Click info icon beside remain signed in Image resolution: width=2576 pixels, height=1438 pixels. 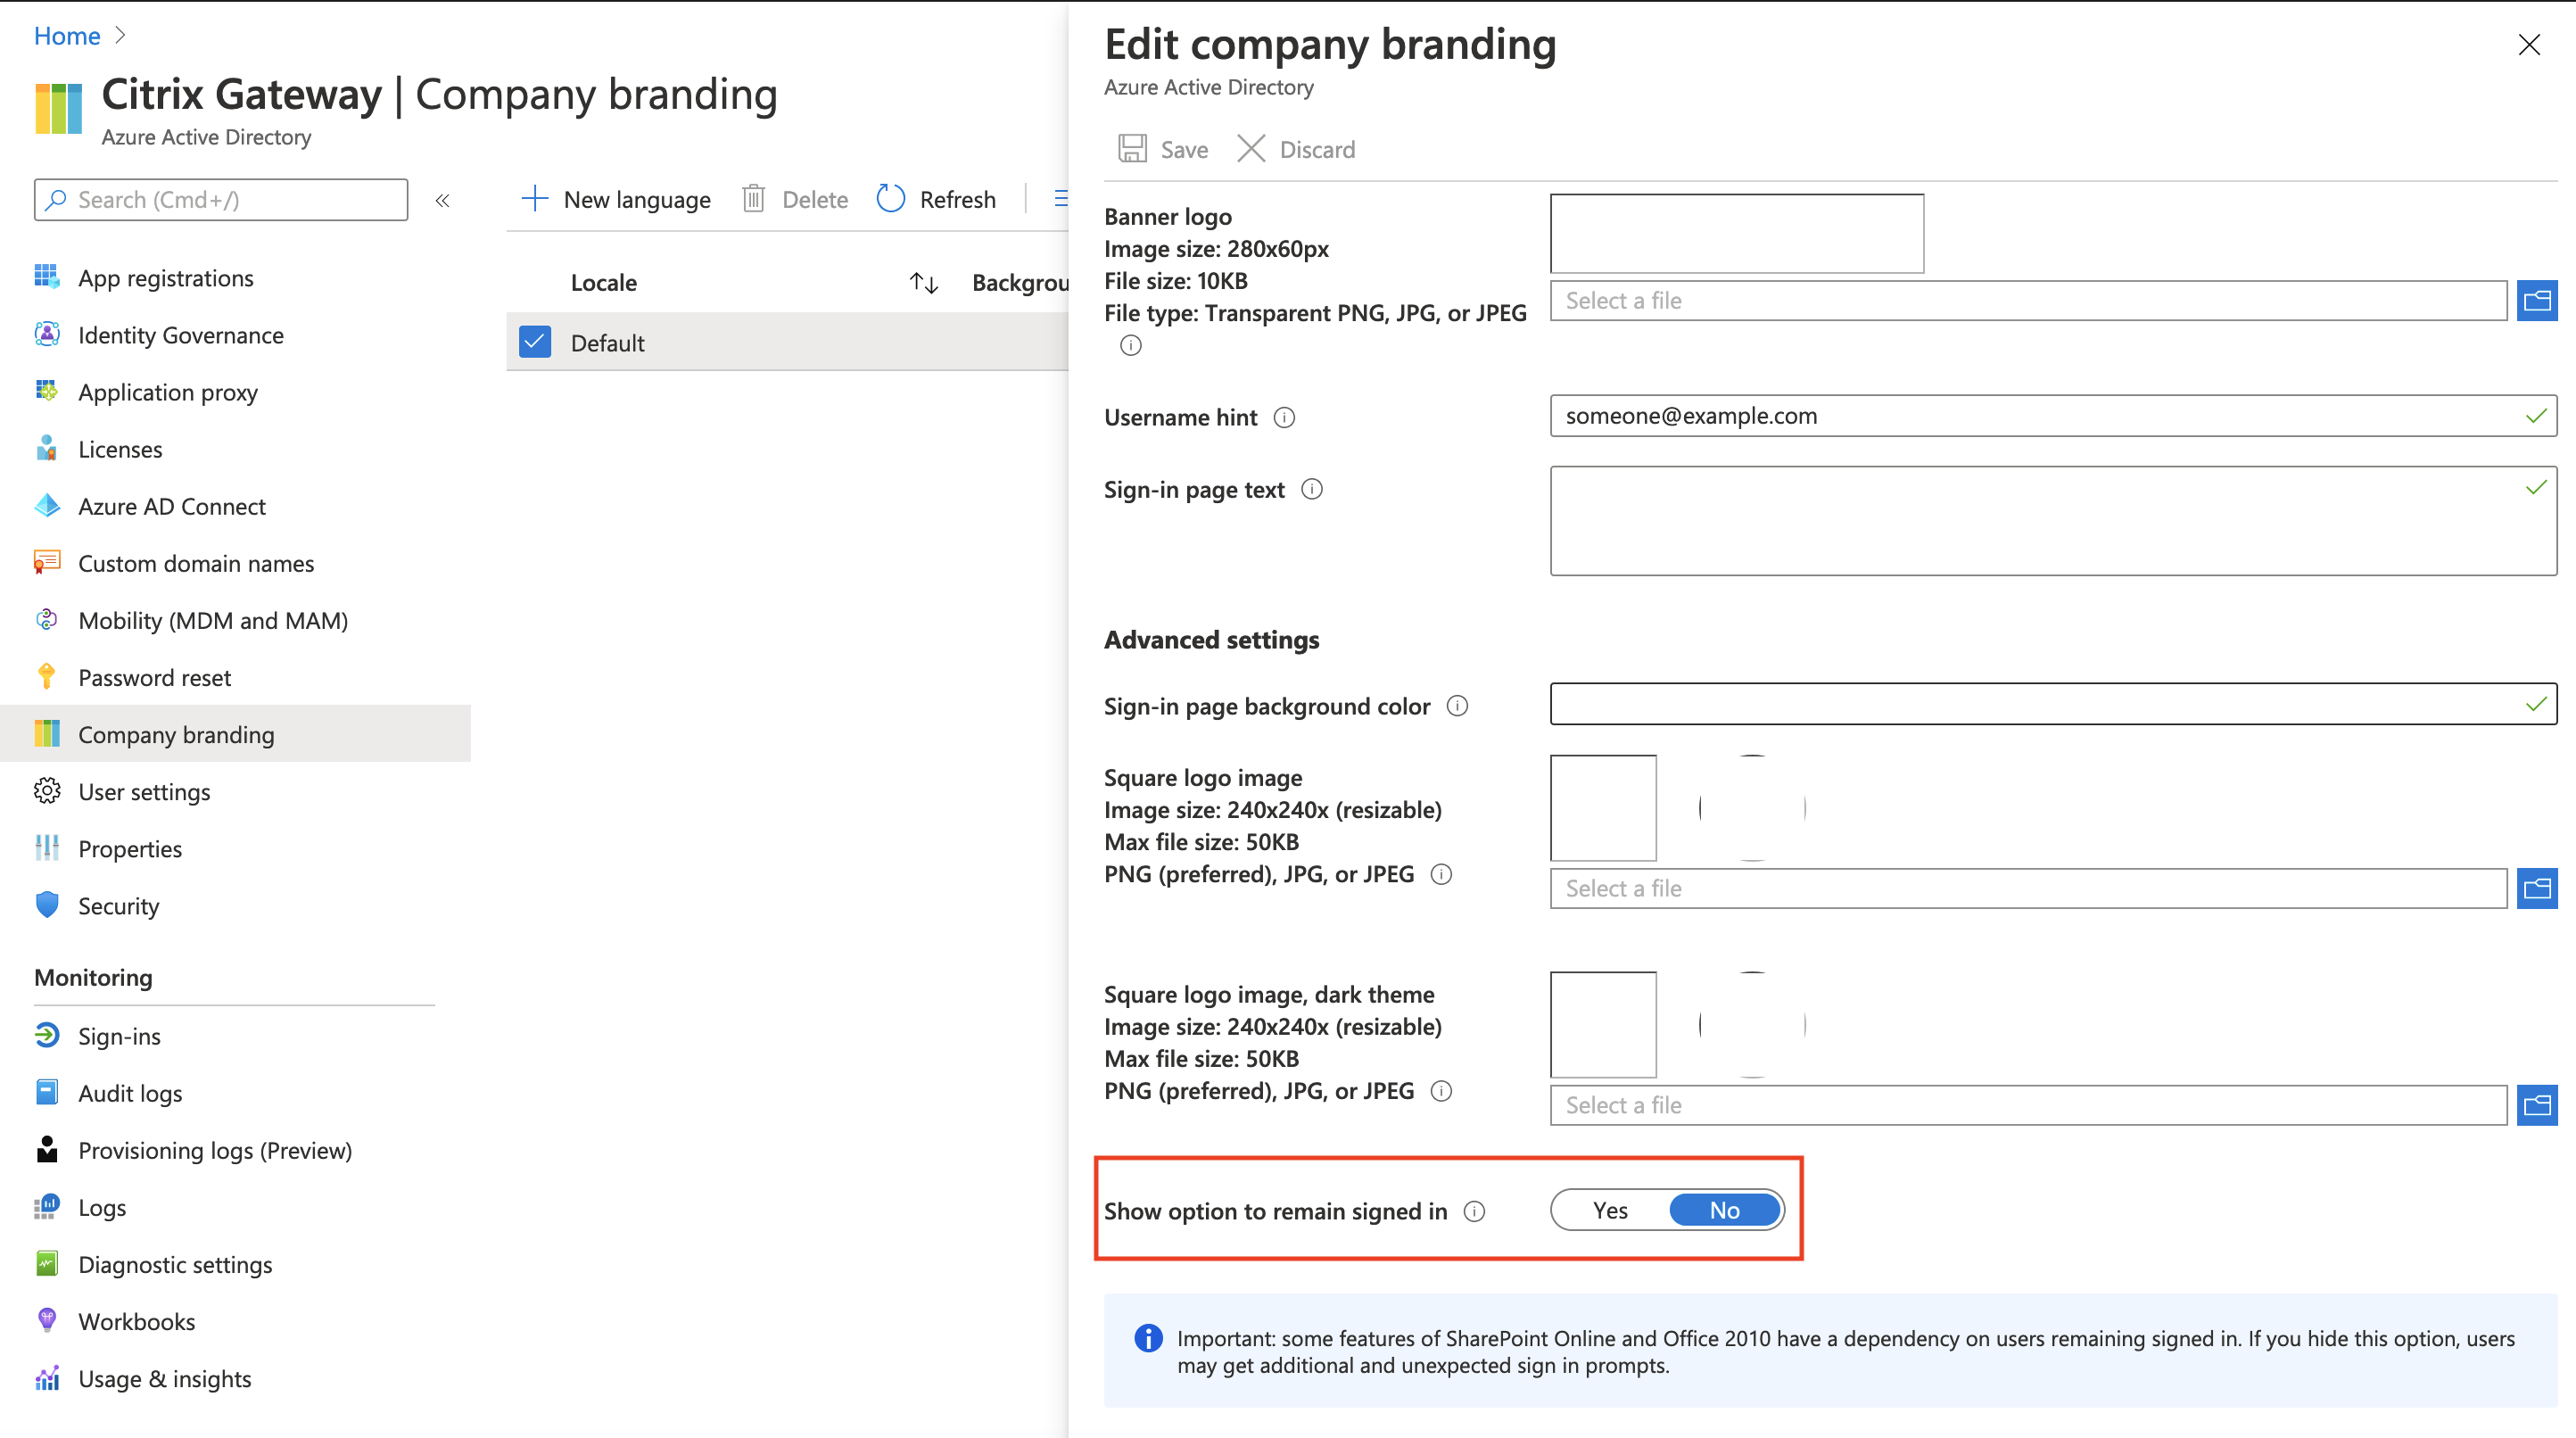(1474, 1211)
